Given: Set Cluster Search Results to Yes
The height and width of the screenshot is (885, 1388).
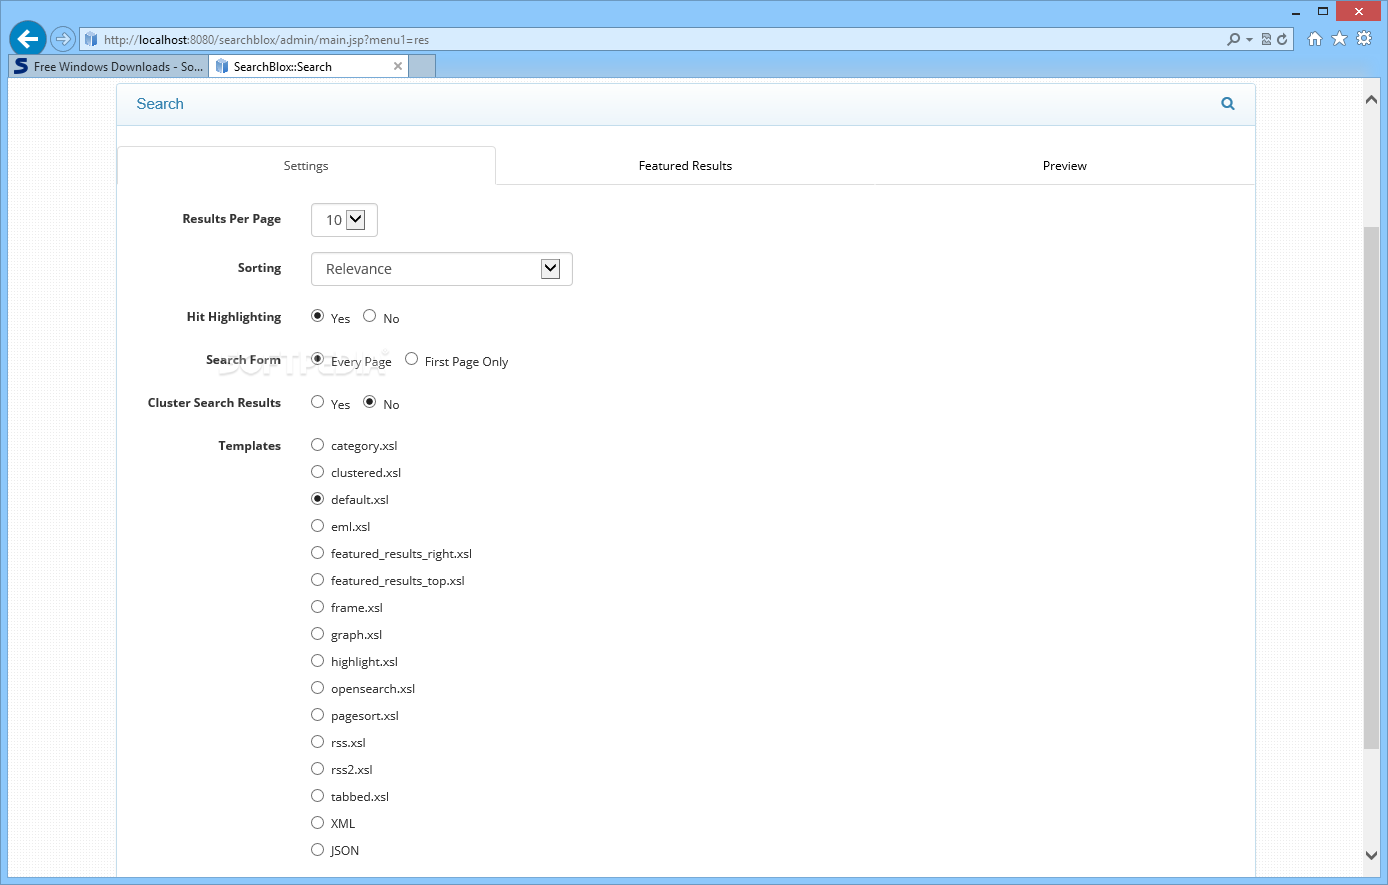Looking at the screenshot, I should (317, 402).
